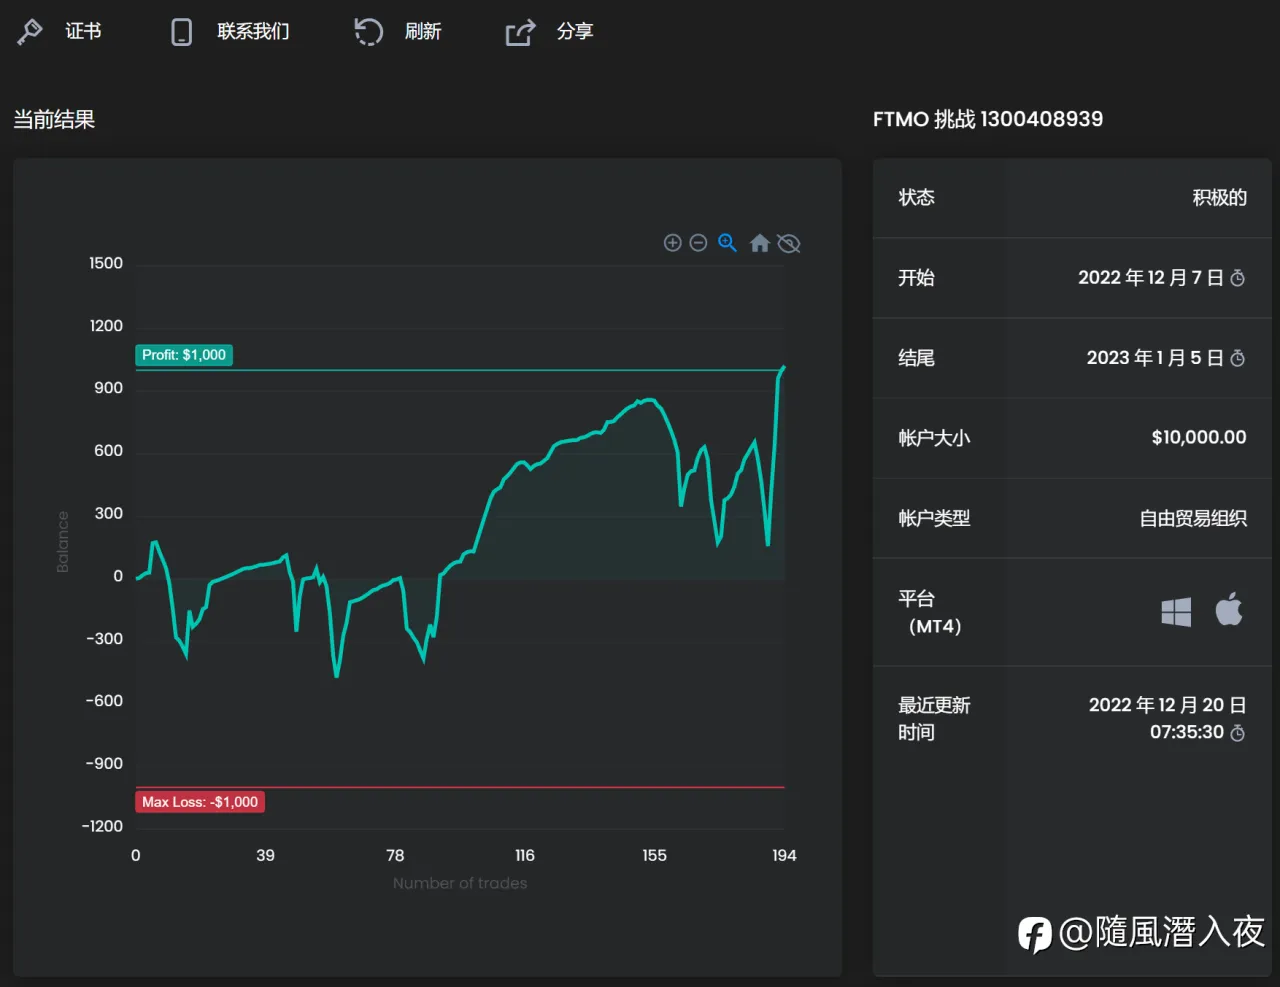Image resolution: width=1280 pixels, height=987 pixels.
Task: Click the 194 x-axis tick label
Action: (784, 855)
